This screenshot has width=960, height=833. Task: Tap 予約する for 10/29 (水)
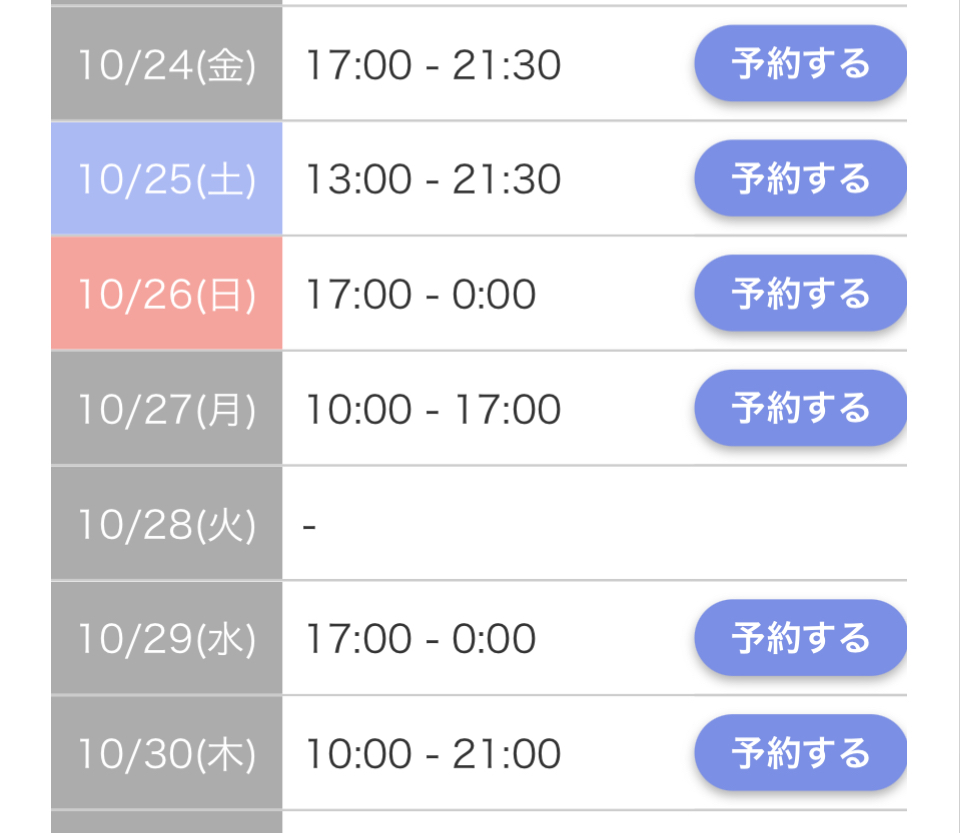coord(800,638)
